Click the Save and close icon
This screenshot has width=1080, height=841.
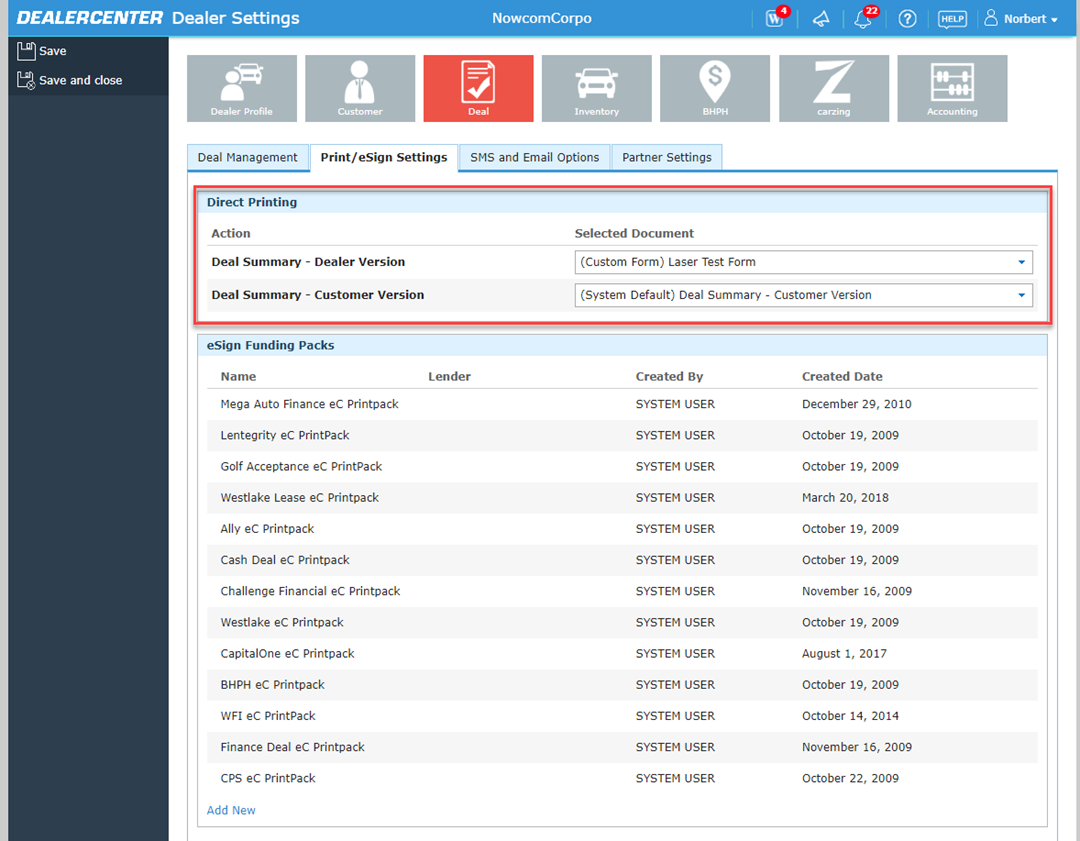26,80
